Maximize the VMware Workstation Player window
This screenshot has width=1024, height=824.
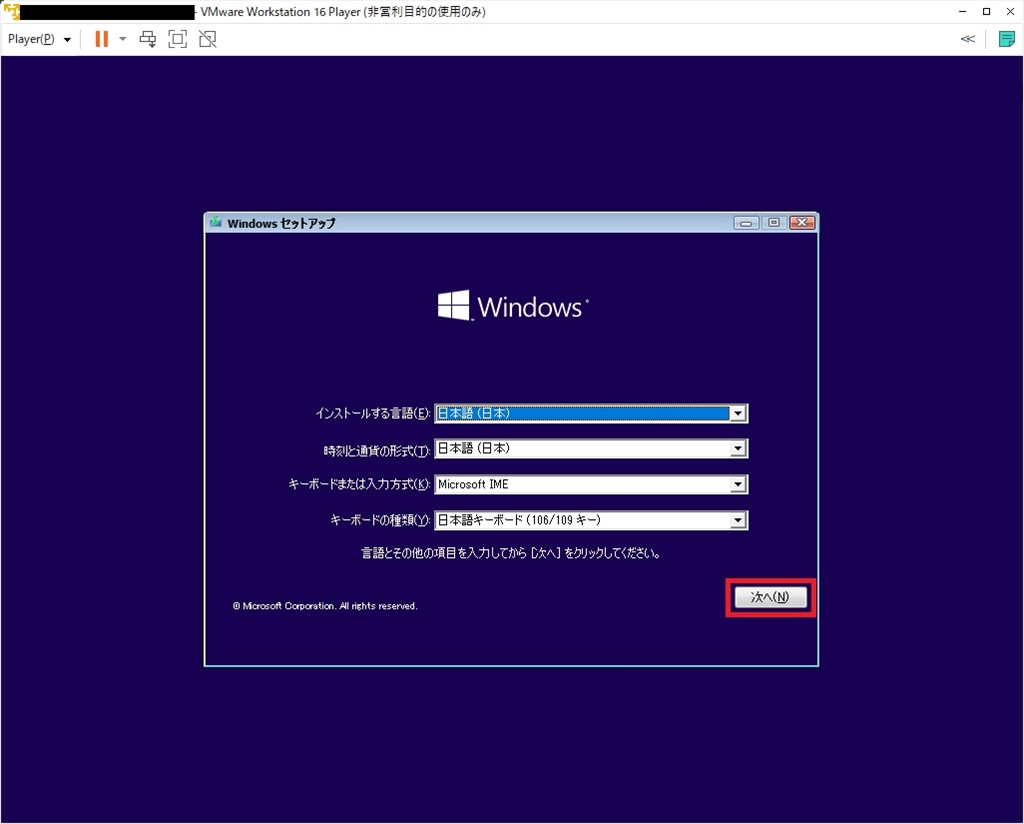coord(986,12)
